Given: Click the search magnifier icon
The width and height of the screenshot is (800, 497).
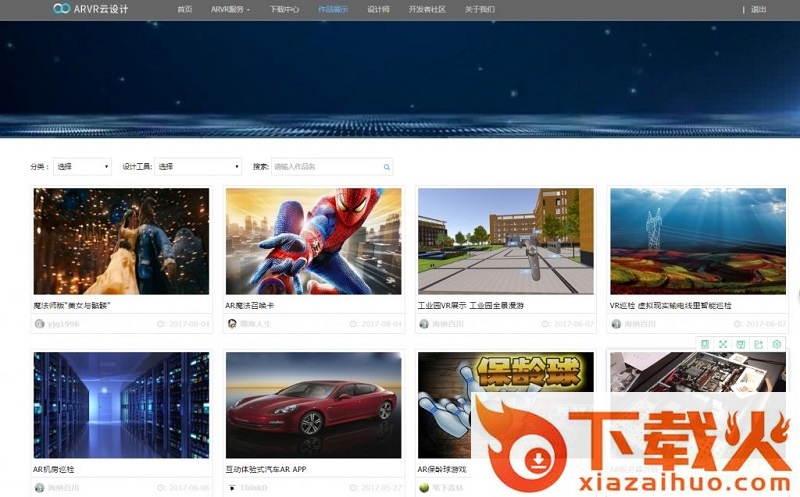Looking at the screenshot, I should pyautogui.click(x=387, y=167).
